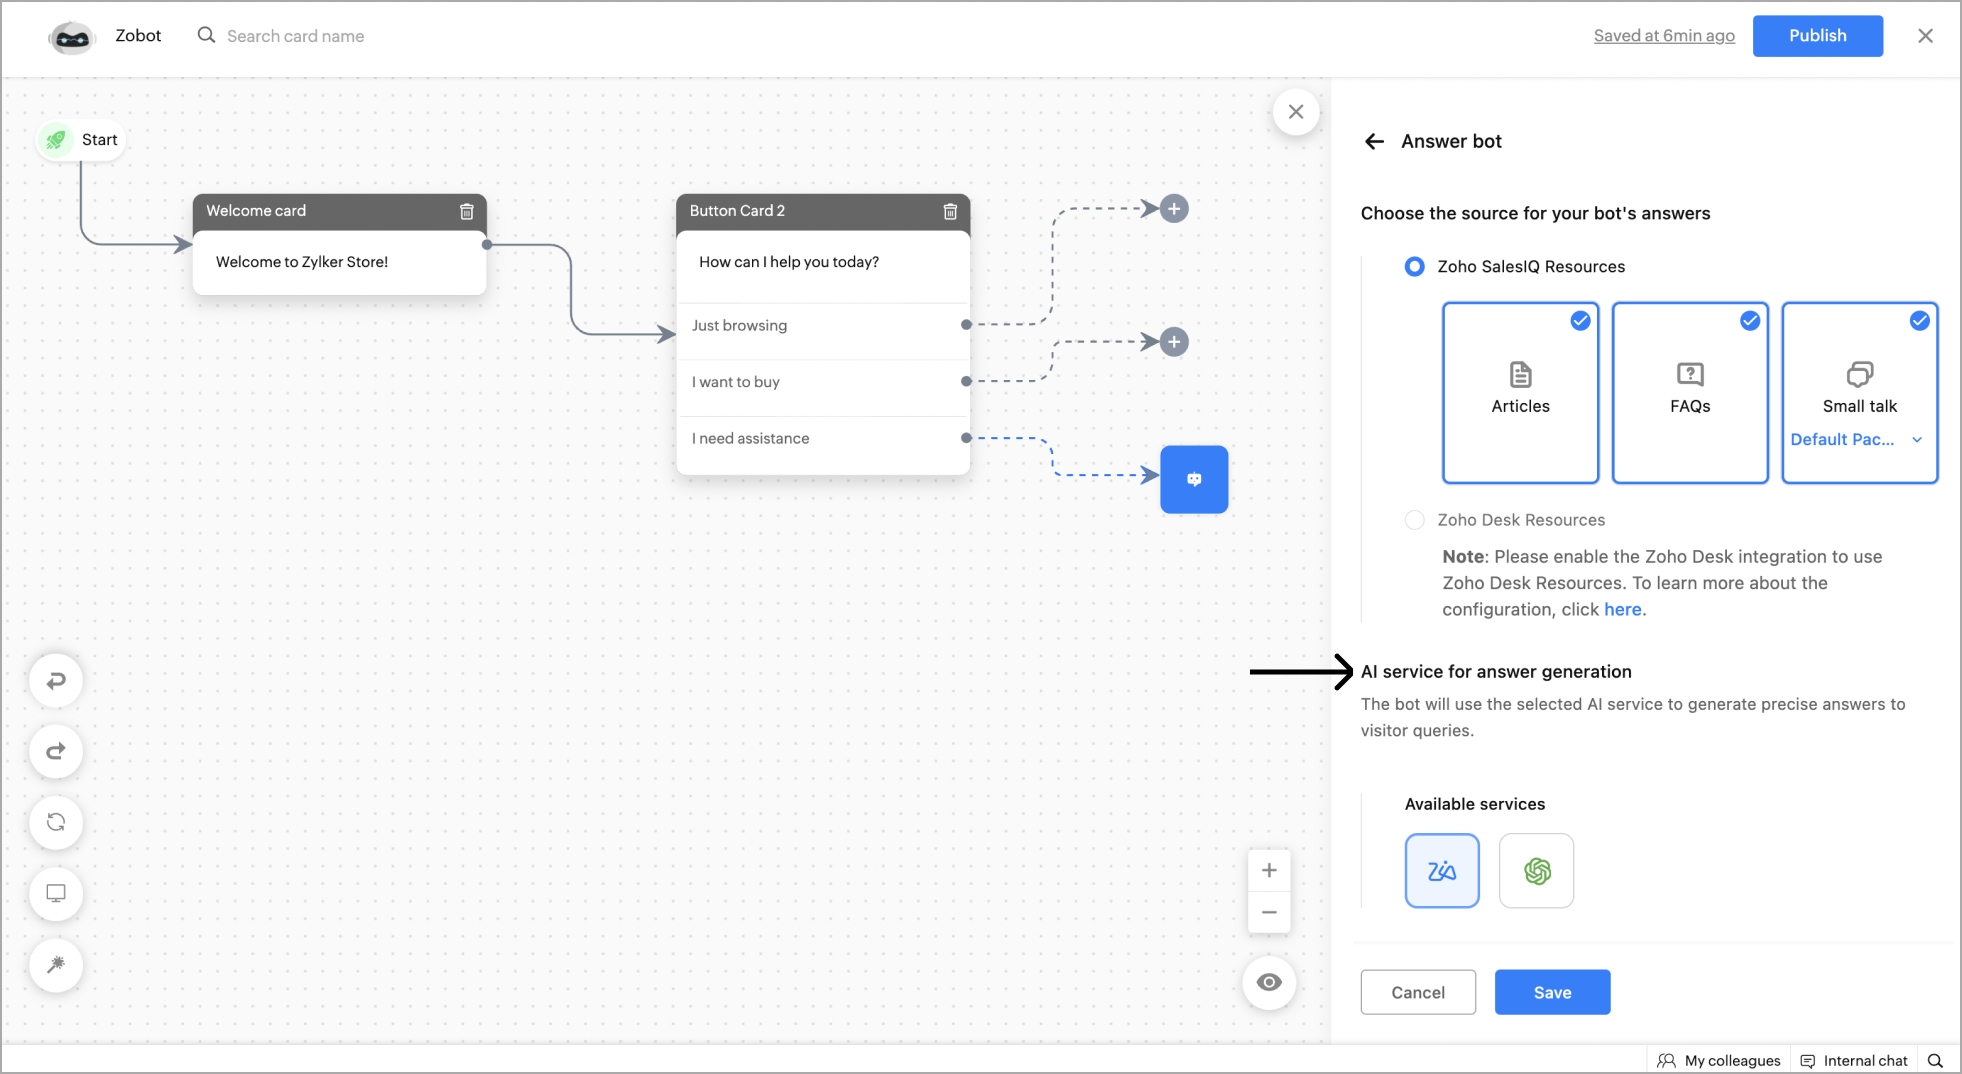
Task: Click the undo arrow button
Action: tap(56, 680)
